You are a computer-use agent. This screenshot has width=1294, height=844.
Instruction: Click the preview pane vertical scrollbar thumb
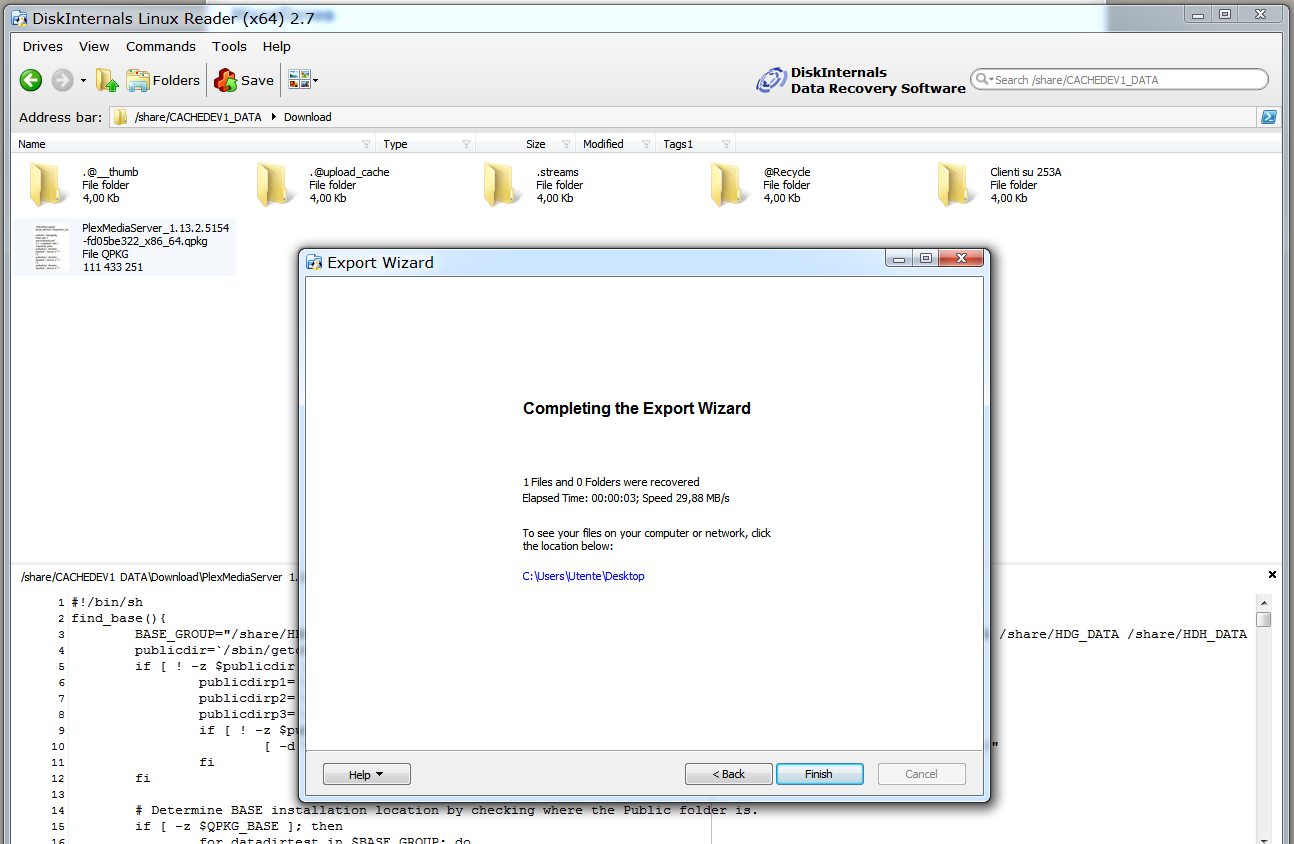(1264, 618)
